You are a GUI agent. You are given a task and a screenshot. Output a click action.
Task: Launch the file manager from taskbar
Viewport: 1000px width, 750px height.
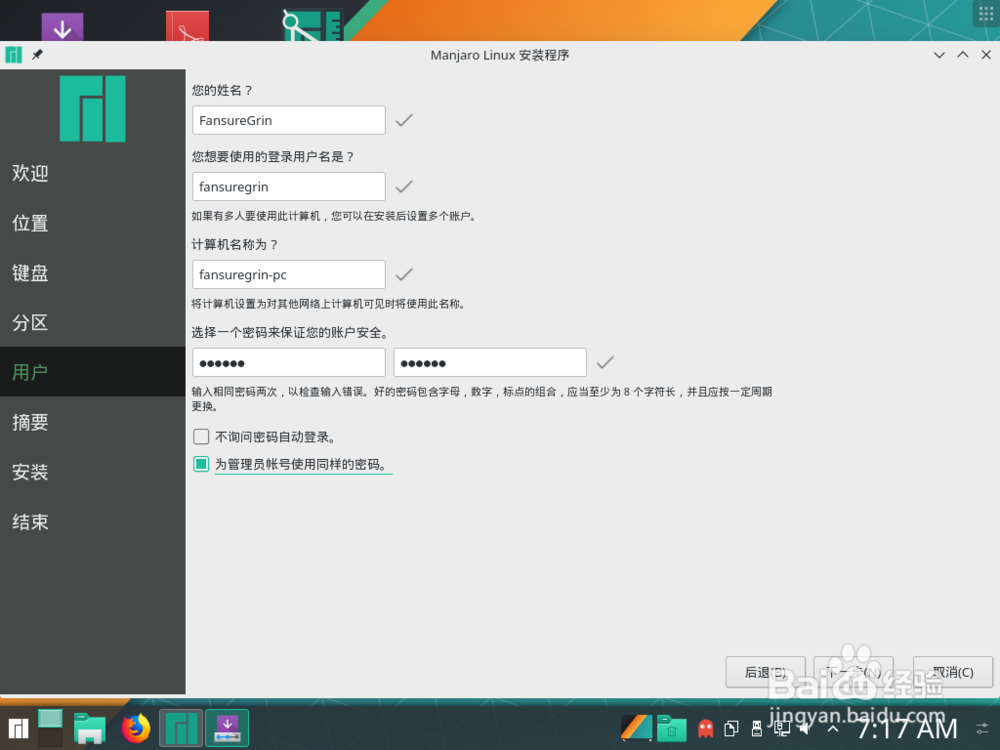pyautogui.click(x=89, y=728)
